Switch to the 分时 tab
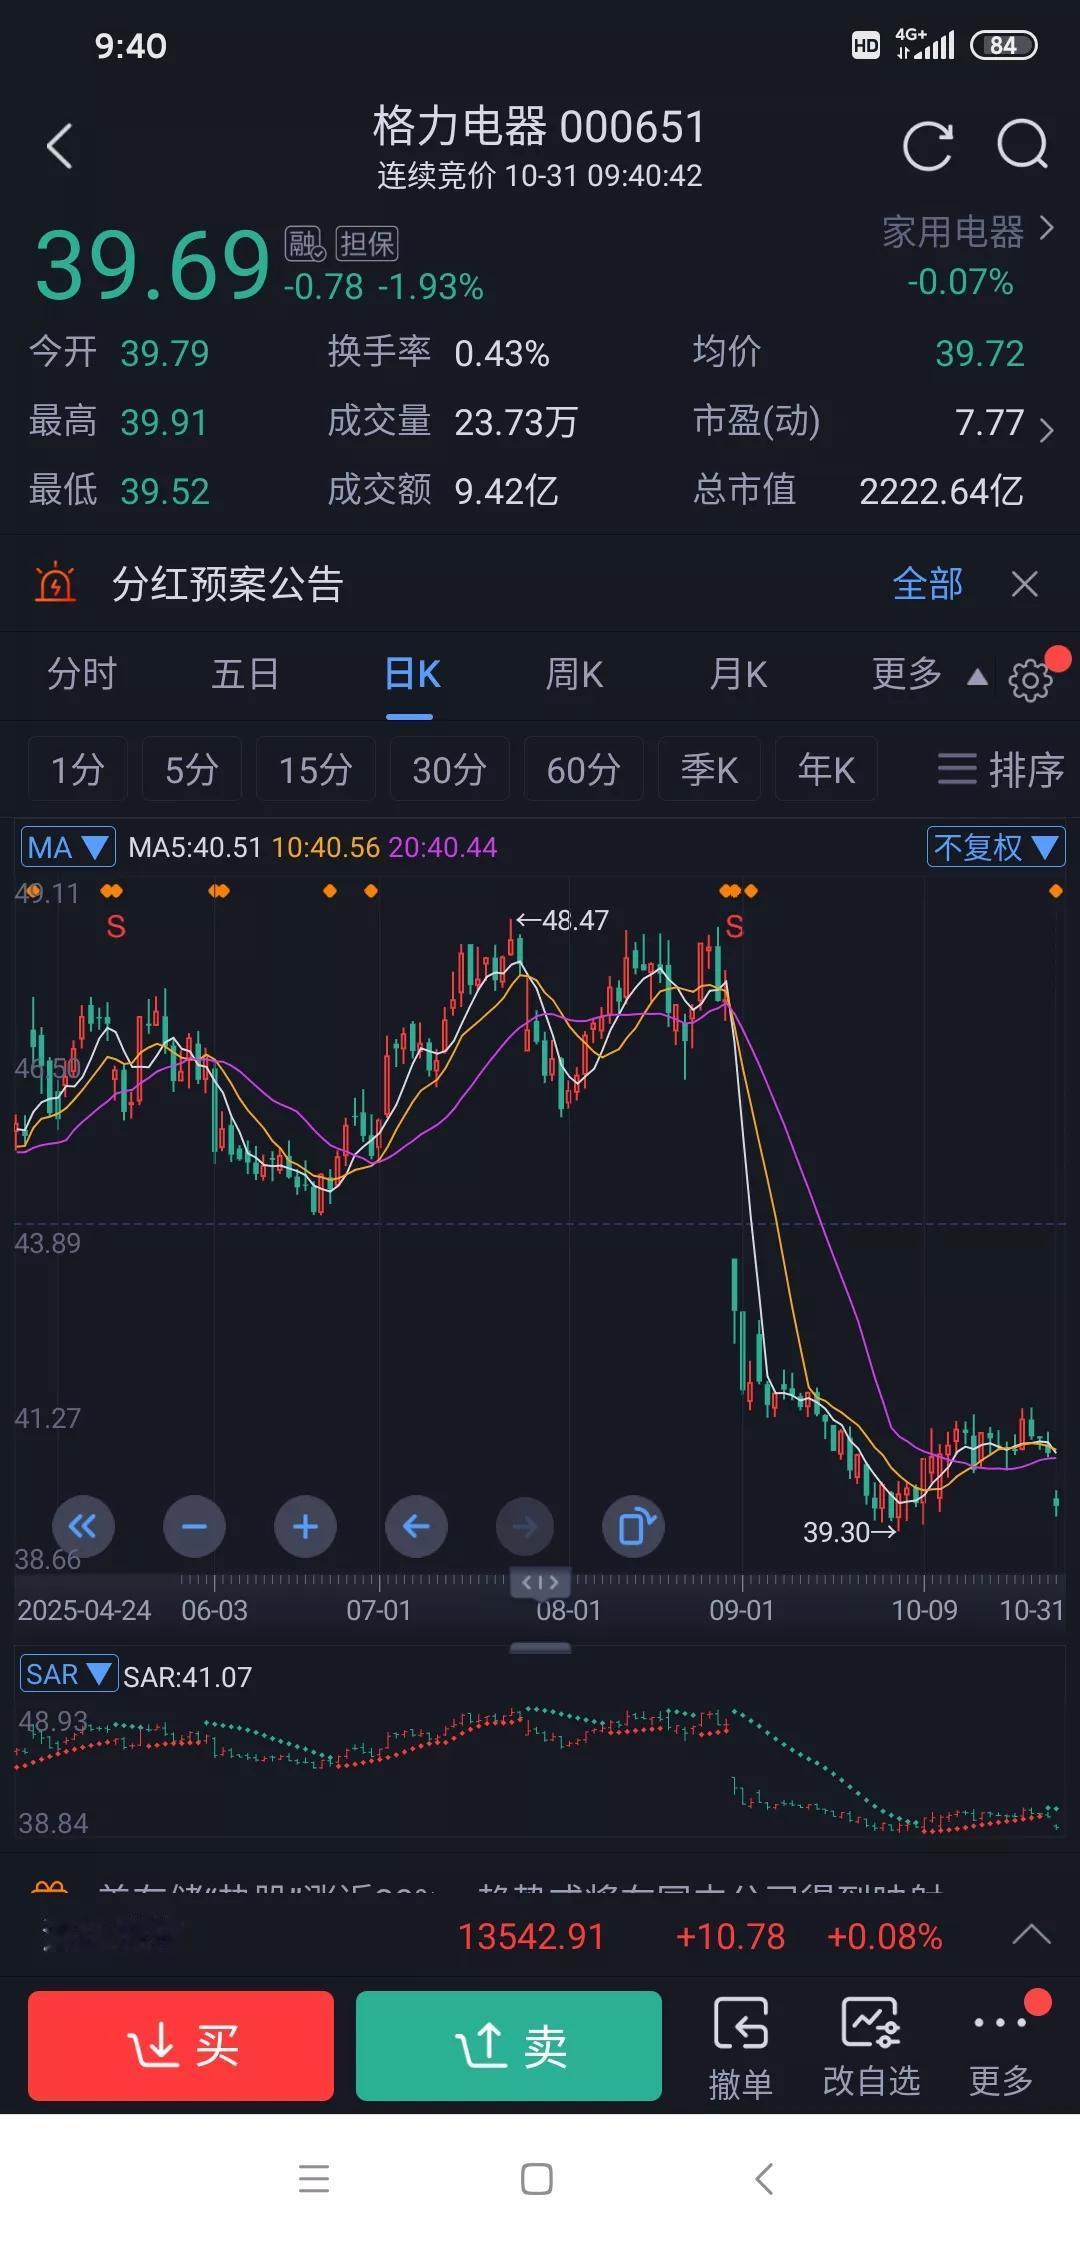Image resolution: width=1080 pixels, height=2244 pixels. click(82, 674)
